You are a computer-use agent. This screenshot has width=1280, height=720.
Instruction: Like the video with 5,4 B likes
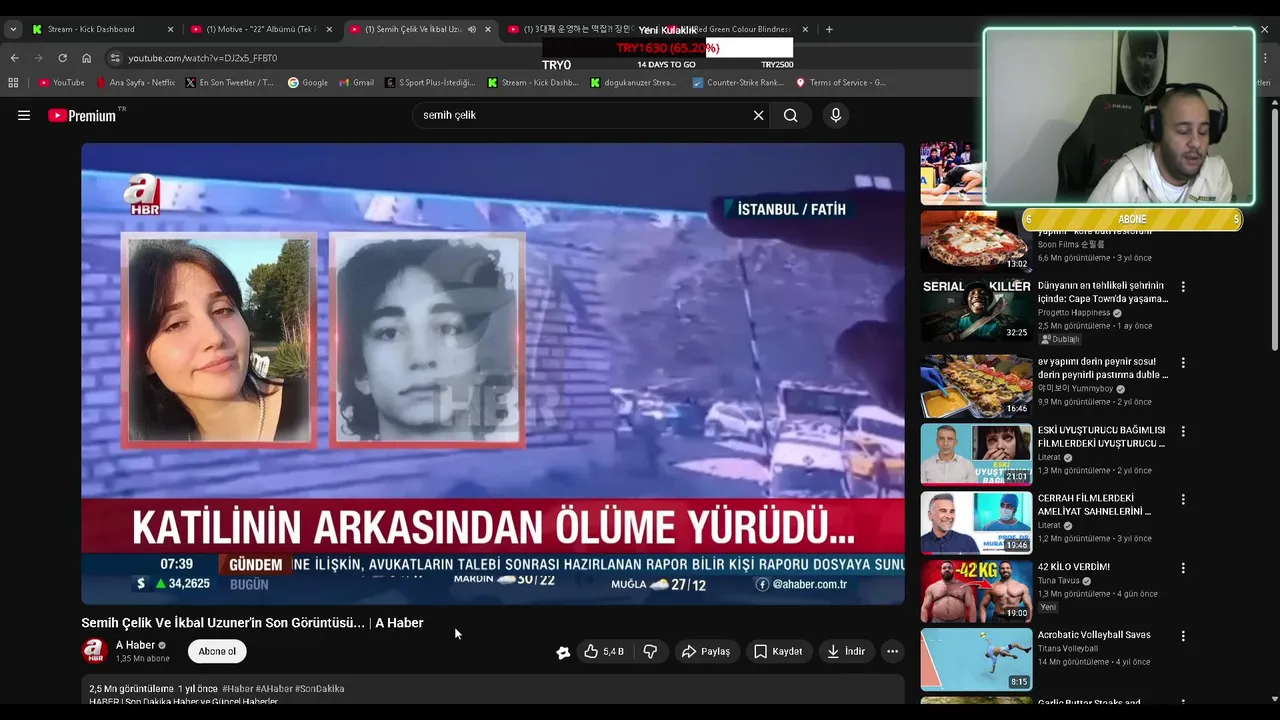tap(604, 651)
